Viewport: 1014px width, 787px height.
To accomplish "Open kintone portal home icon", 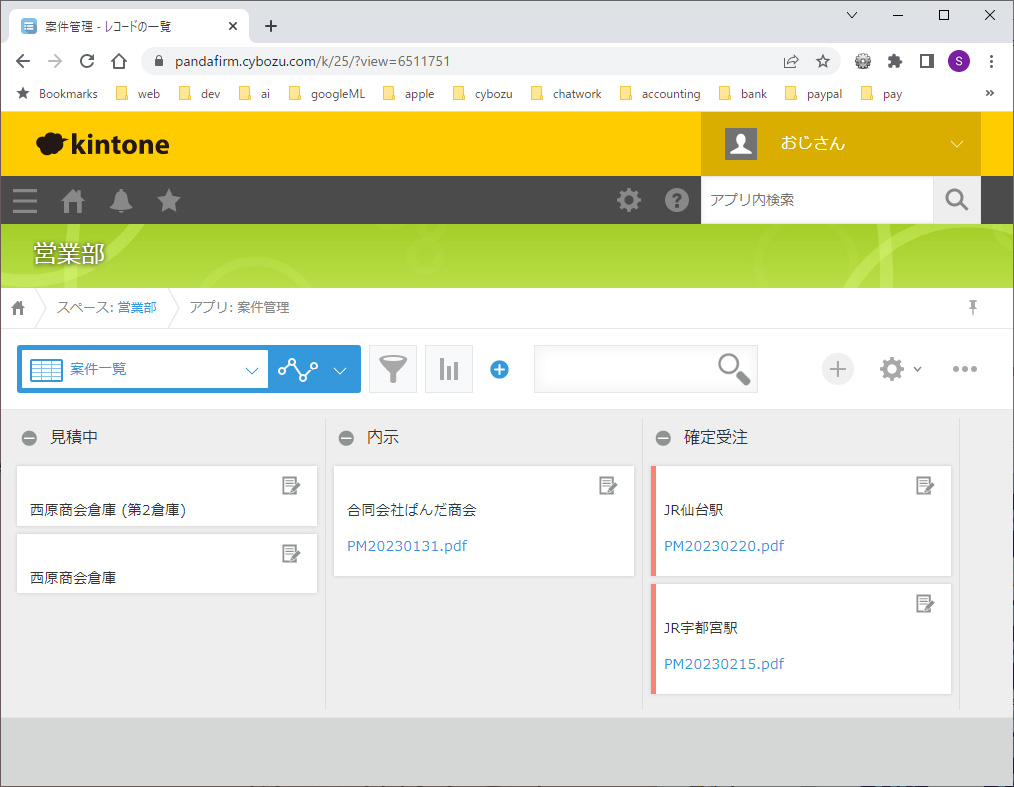I will point(73,201).
